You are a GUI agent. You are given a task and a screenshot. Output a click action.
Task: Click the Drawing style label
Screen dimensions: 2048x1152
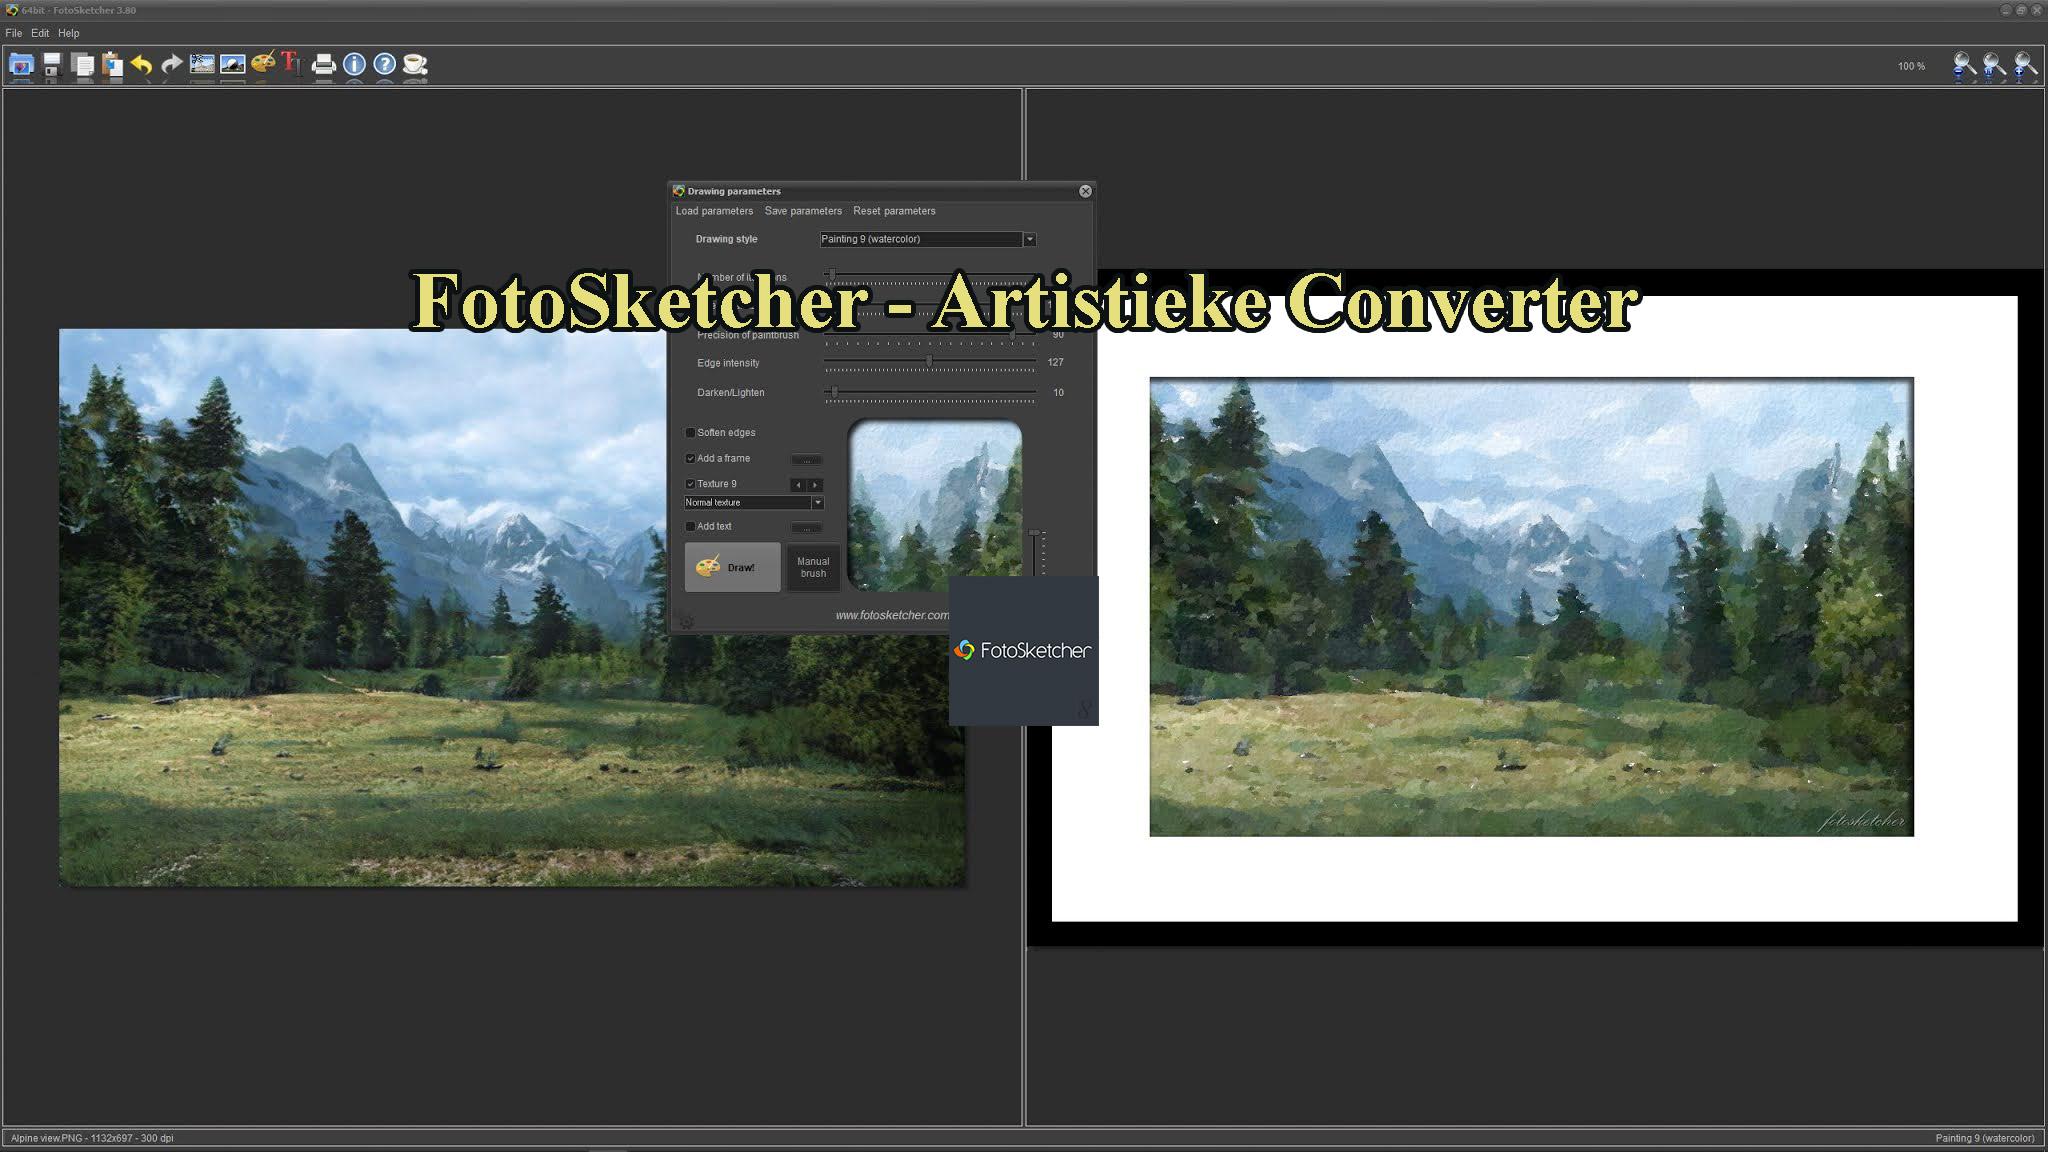click(x=726, y=239)
